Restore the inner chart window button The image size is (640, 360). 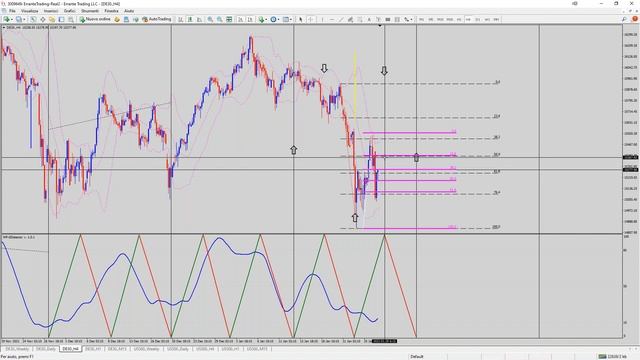tap(632, 11)
